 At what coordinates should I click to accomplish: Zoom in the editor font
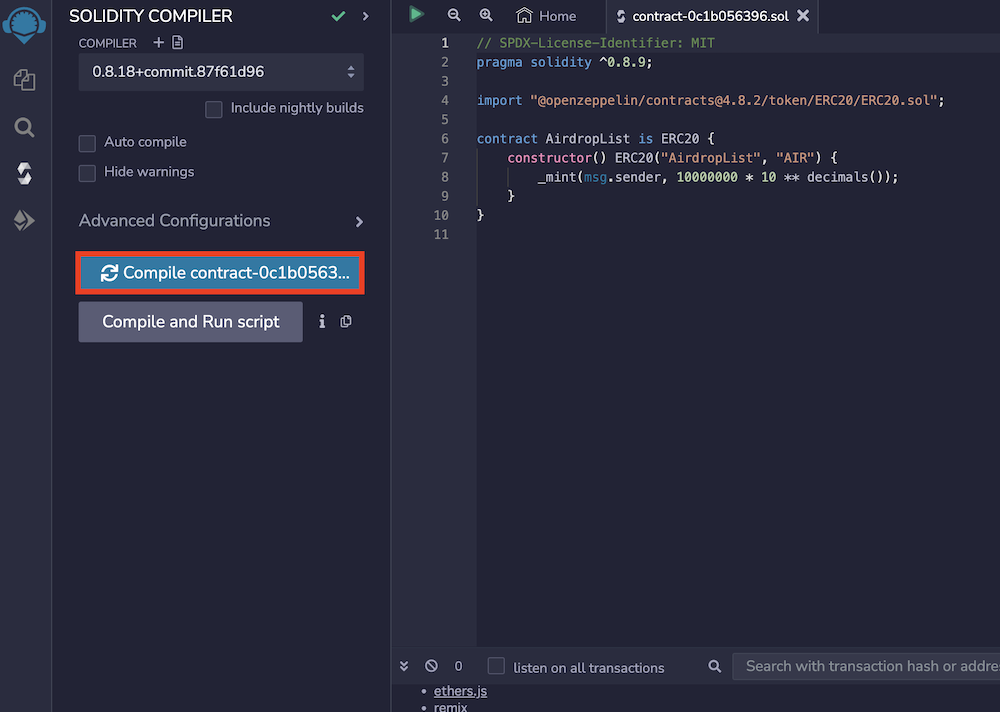click(486, 15)
